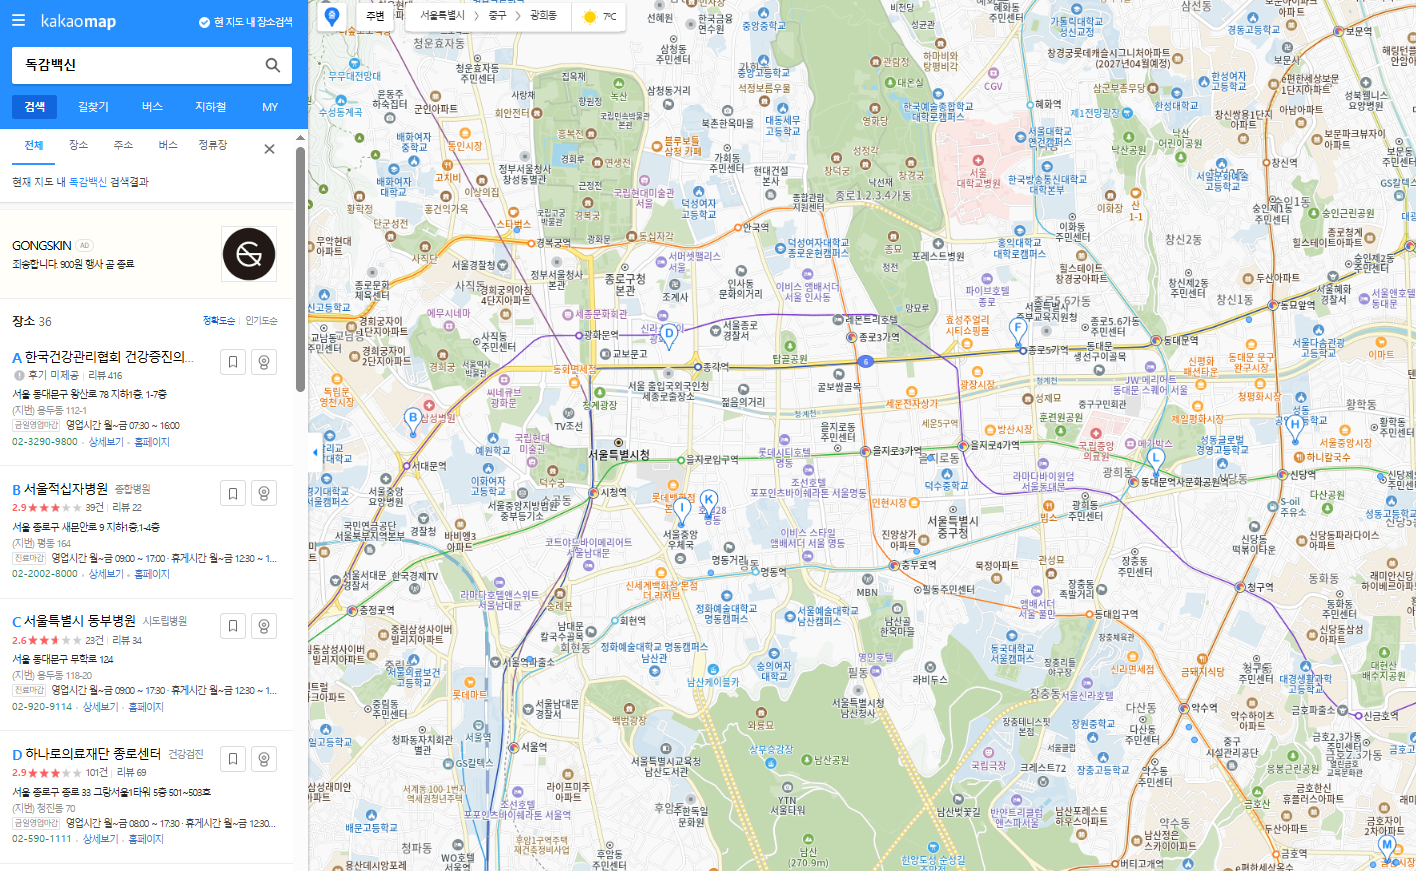Screen dimensions: 1416x871
Task: Open result B 서울적십자병원
Action: 65,489
